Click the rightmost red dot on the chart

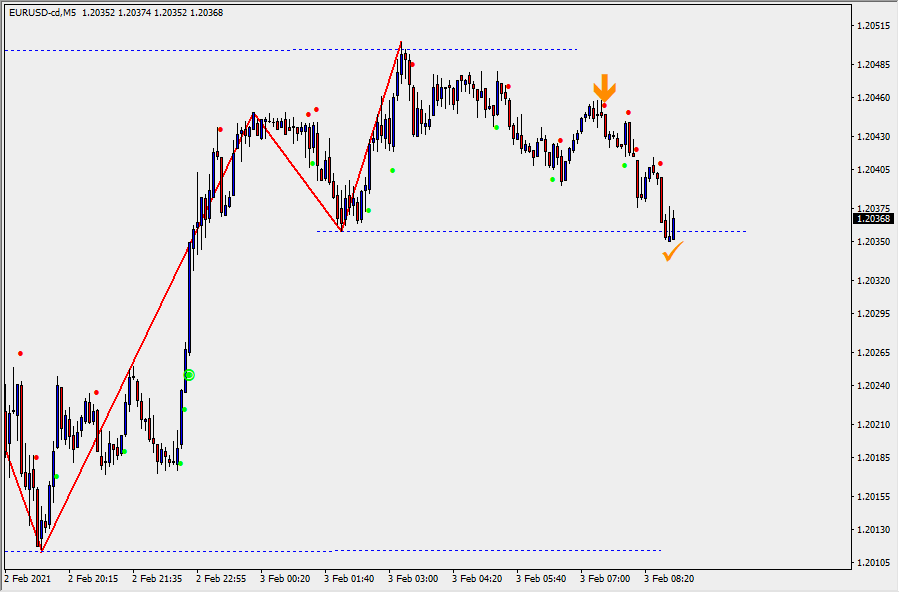tap(660, 163)
